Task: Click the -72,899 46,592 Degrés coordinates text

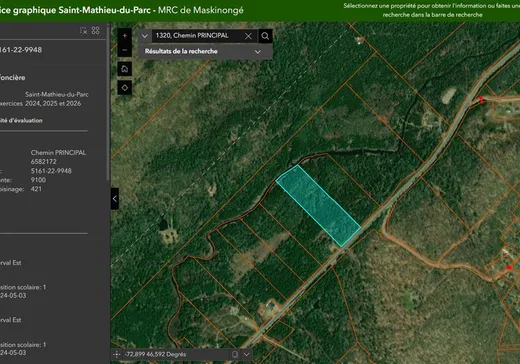Action: coord(155,354)
